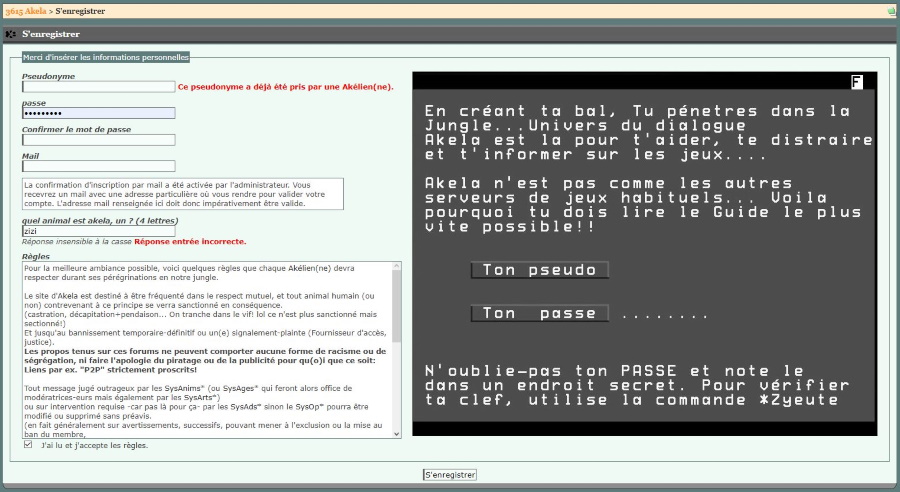Click the "3615 Akela" breadcrumb link
900x492 pixels.
26,10
